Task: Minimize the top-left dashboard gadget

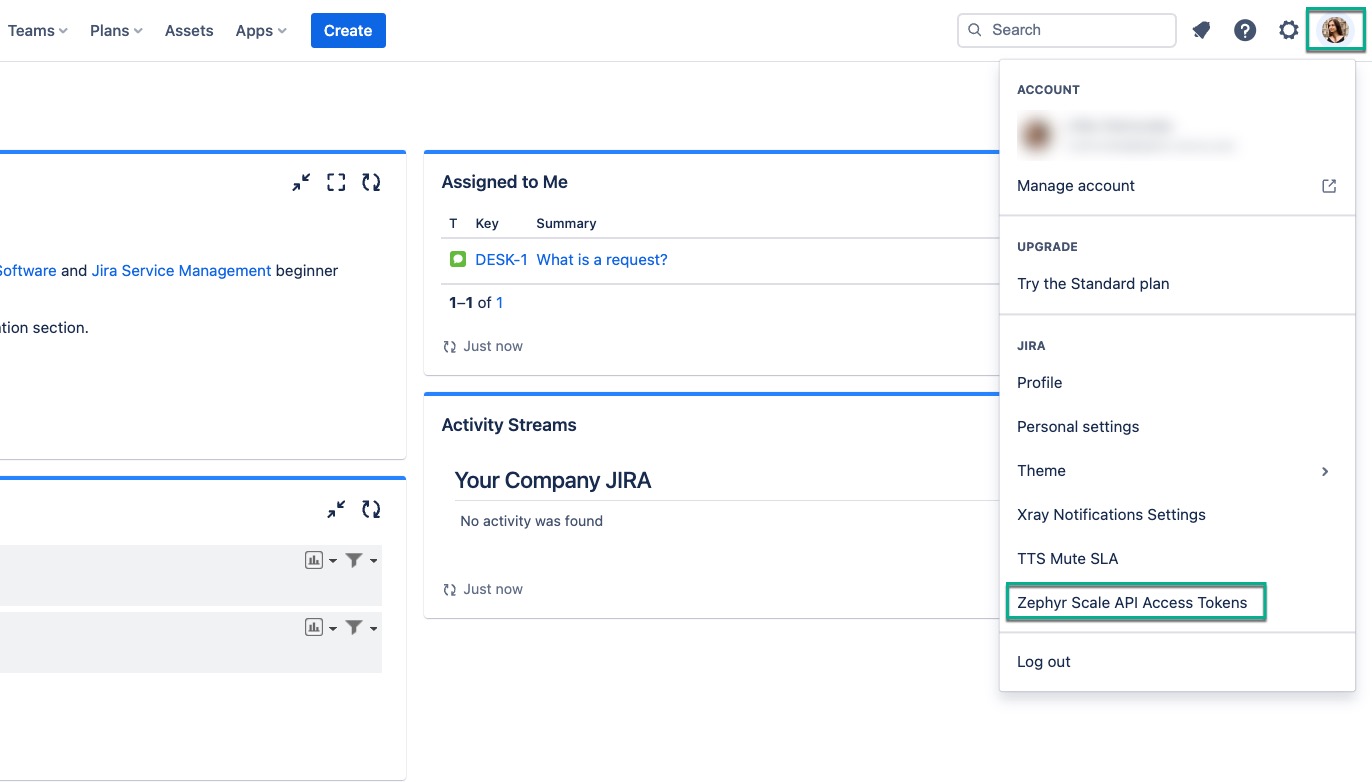Action: (x=301, y=182)
